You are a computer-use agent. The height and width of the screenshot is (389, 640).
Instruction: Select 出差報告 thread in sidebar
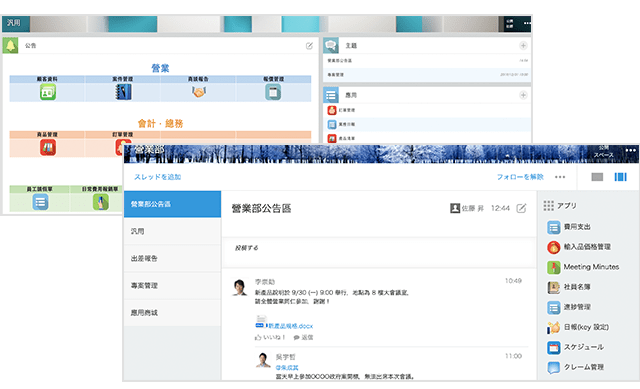[x=172, y=258]
